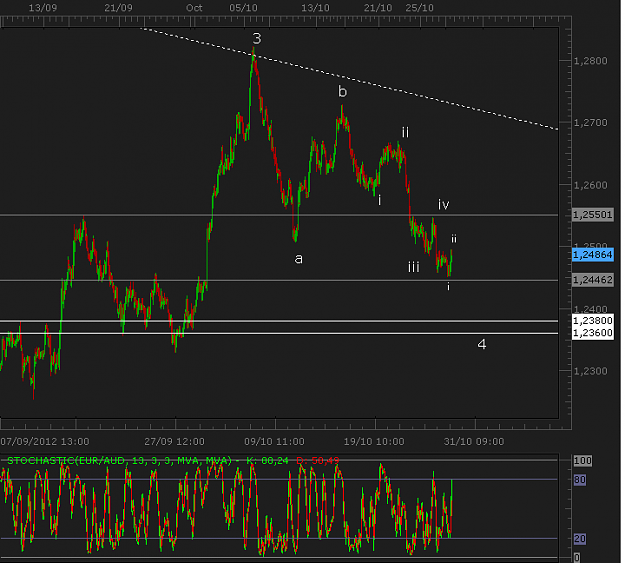This screenshot has height=563, width=625.
Task: Click the wave label iii
Action: point(414,267)
